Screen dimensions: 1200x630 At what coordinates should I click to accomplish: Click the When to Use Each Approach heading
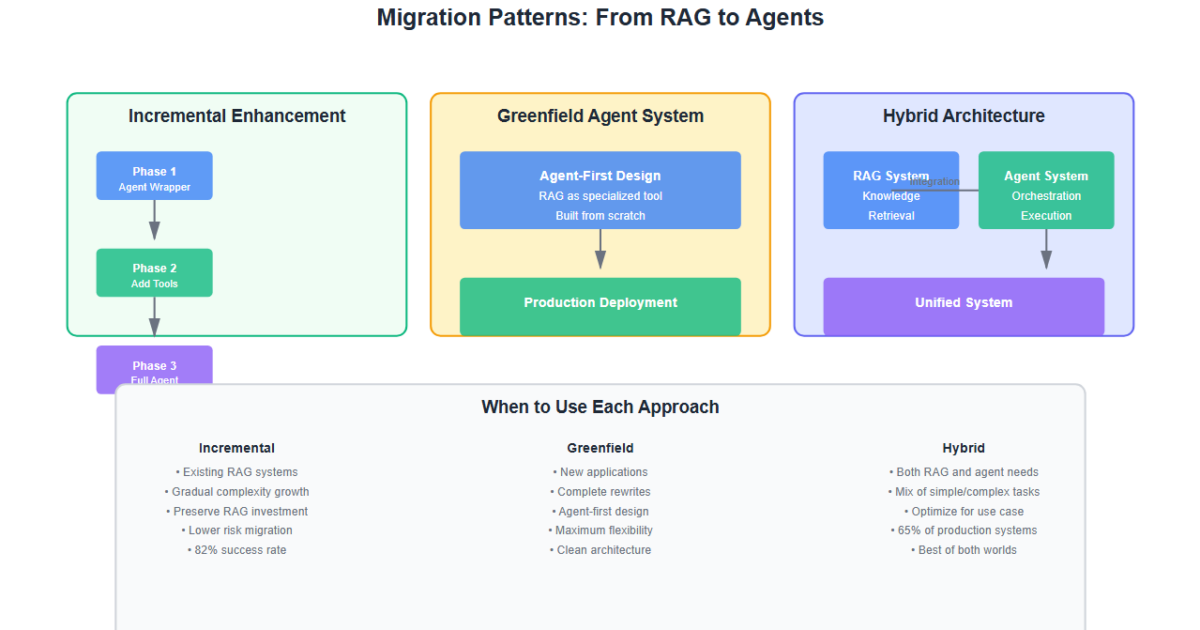click(600, 407)
